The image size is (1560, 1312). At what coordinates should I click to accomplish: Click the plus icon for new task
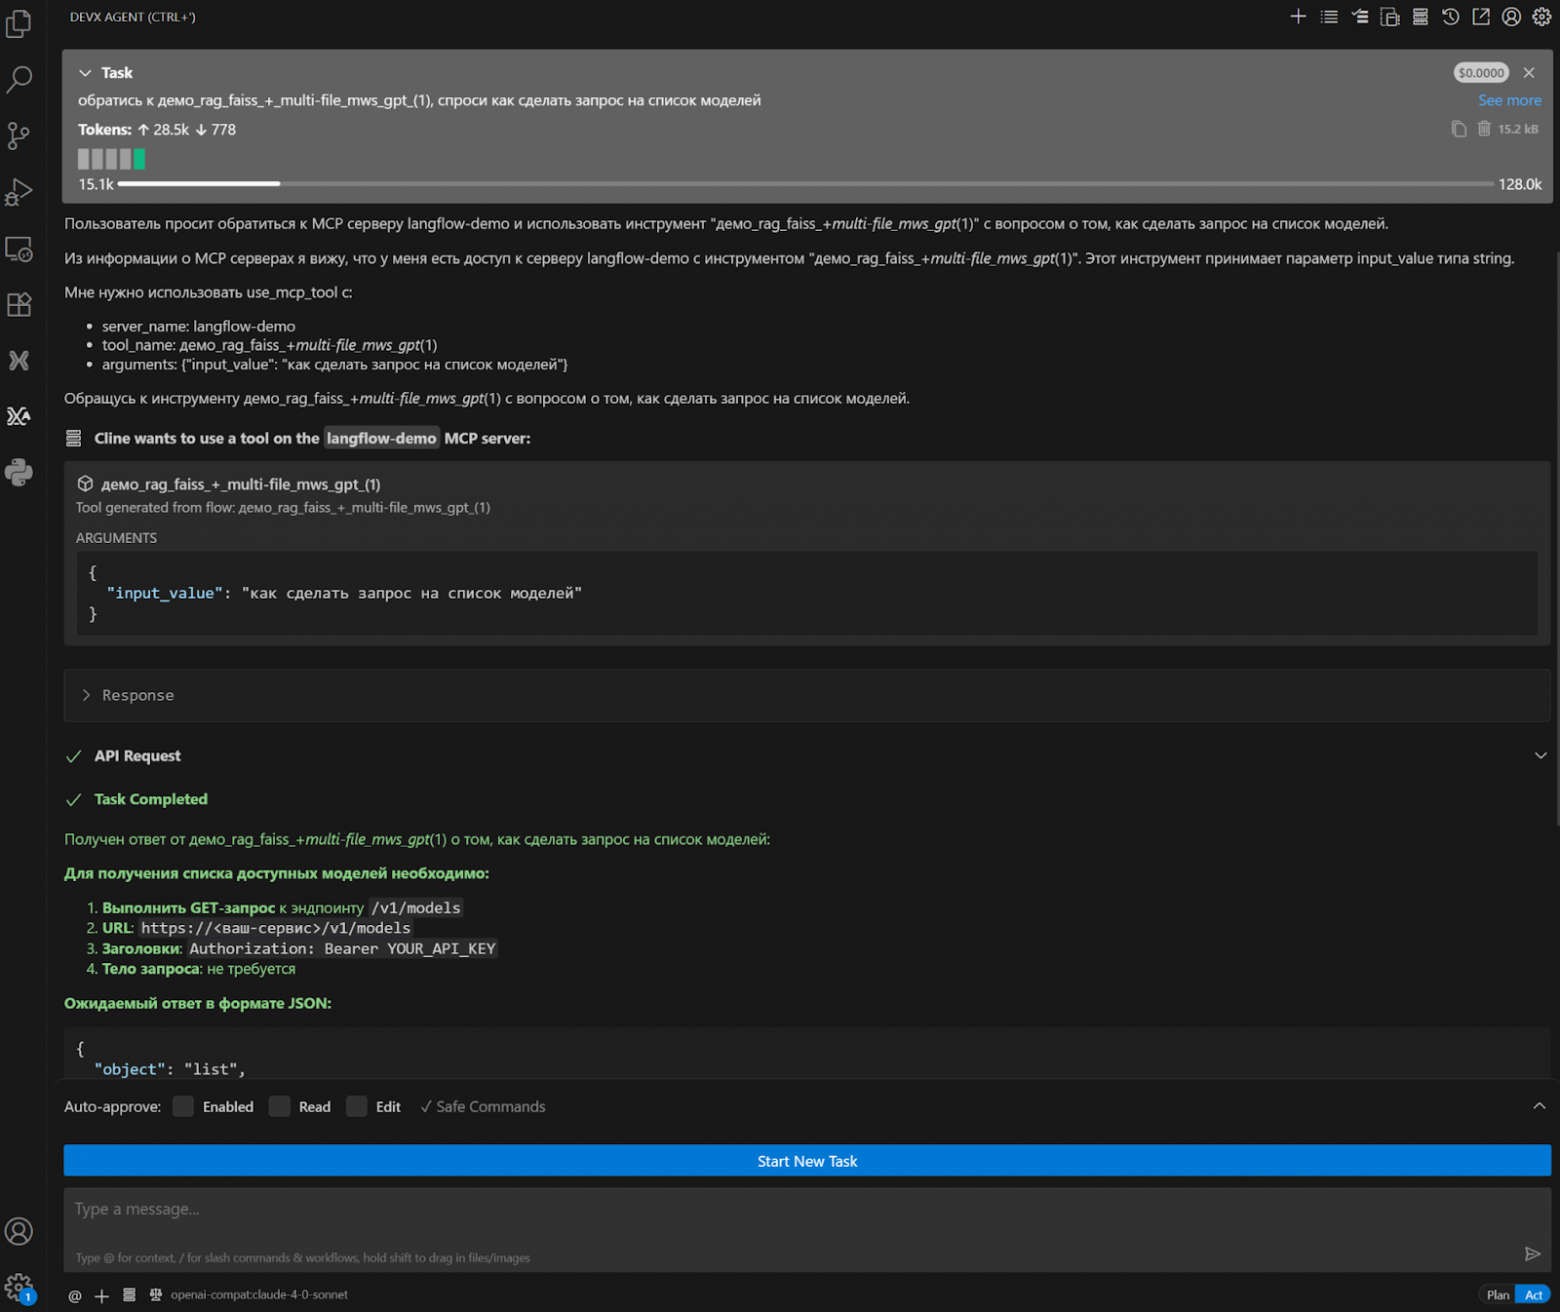click(x=1298, y=17)
